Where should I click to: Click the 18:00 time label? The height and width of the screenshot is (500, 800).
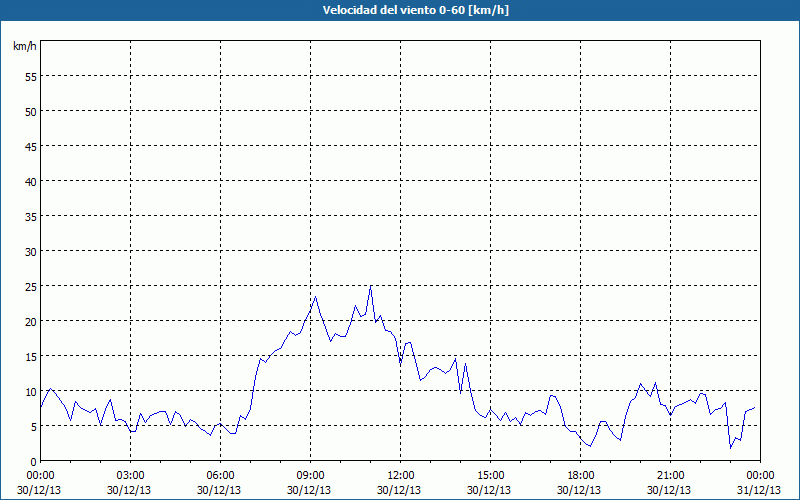tap(580, 476)
